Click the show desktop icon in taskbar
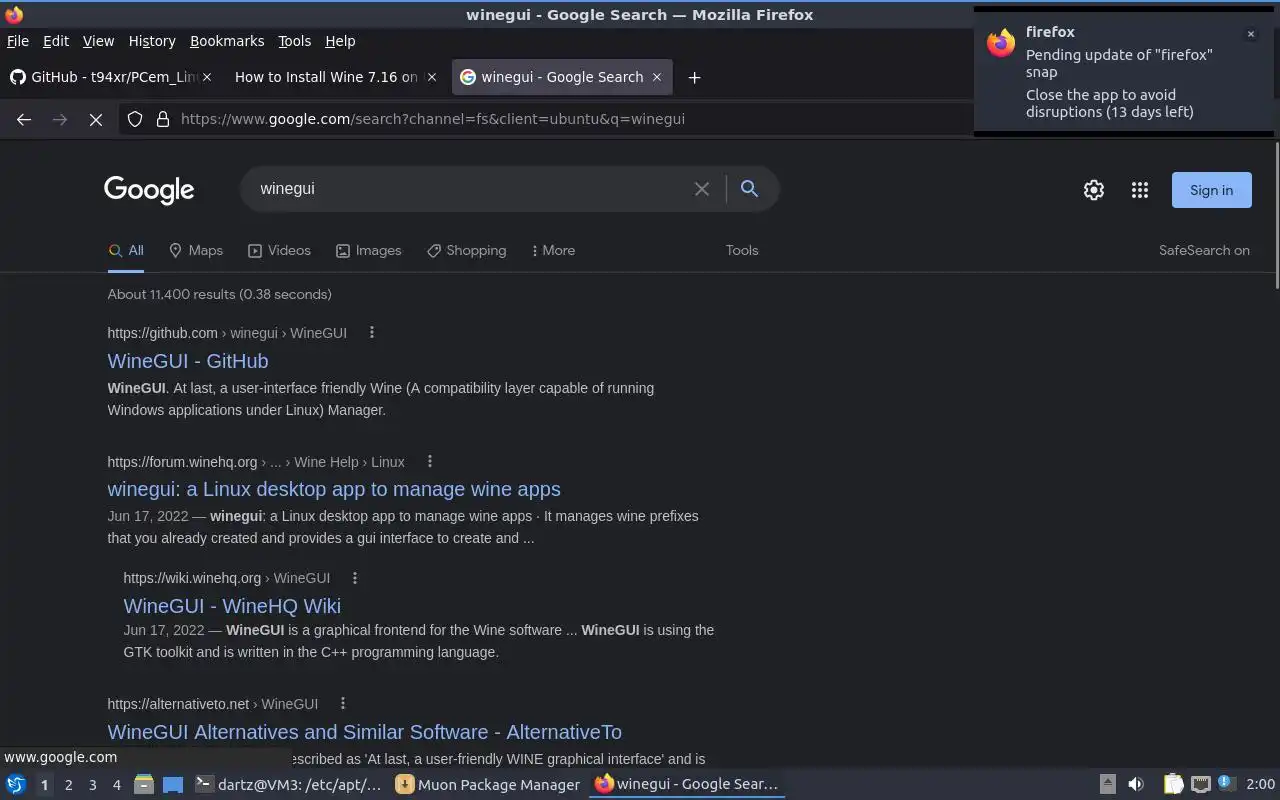The height and width of the screenshot is (800, 1280). click(172, 784)
